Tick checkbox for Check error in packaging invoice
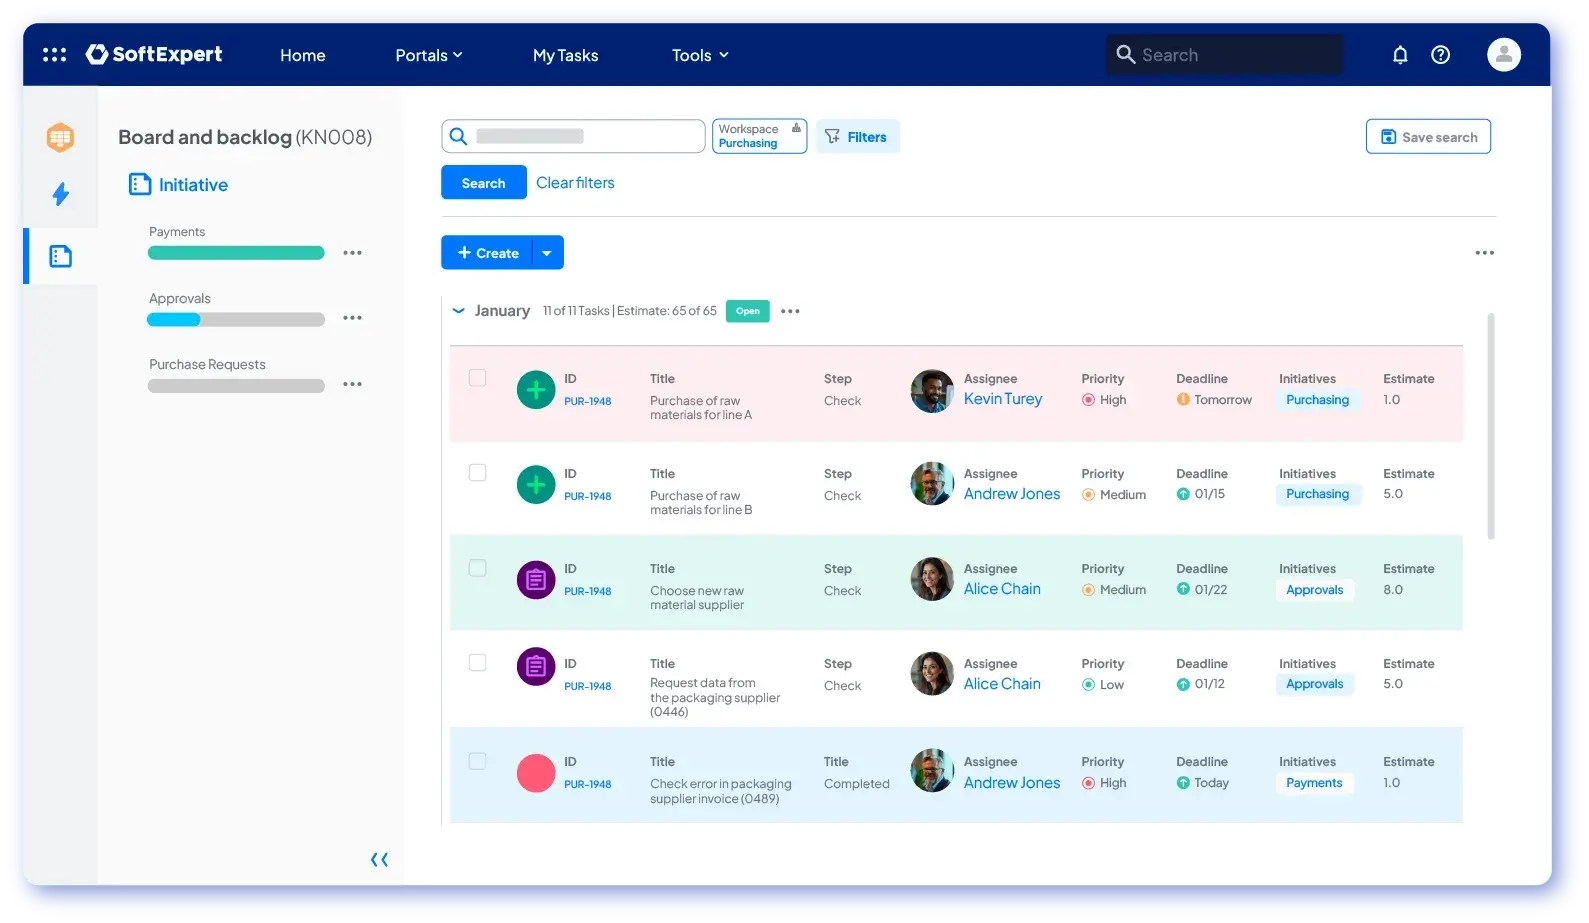1589x923 pixels. point(478,761)
